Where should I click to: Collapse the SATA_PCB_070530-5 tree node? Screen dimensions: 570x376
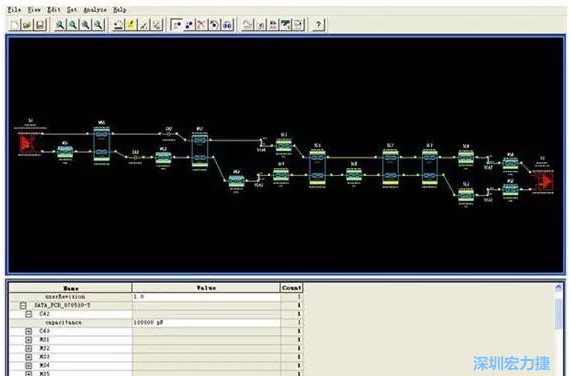pyautogui.click(x=23, y=305)
